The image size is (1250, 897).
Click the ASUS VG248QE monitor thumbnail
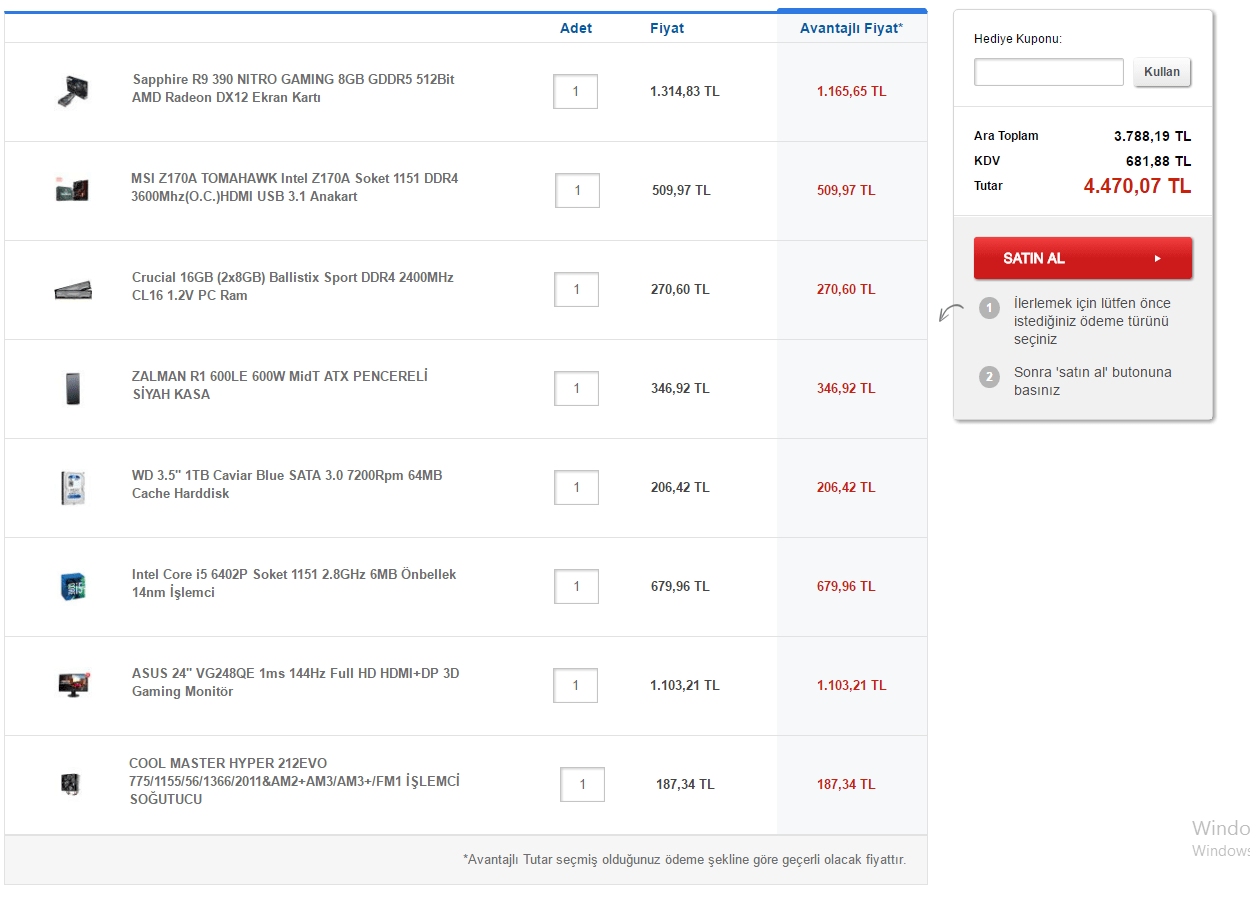point(73,684)
